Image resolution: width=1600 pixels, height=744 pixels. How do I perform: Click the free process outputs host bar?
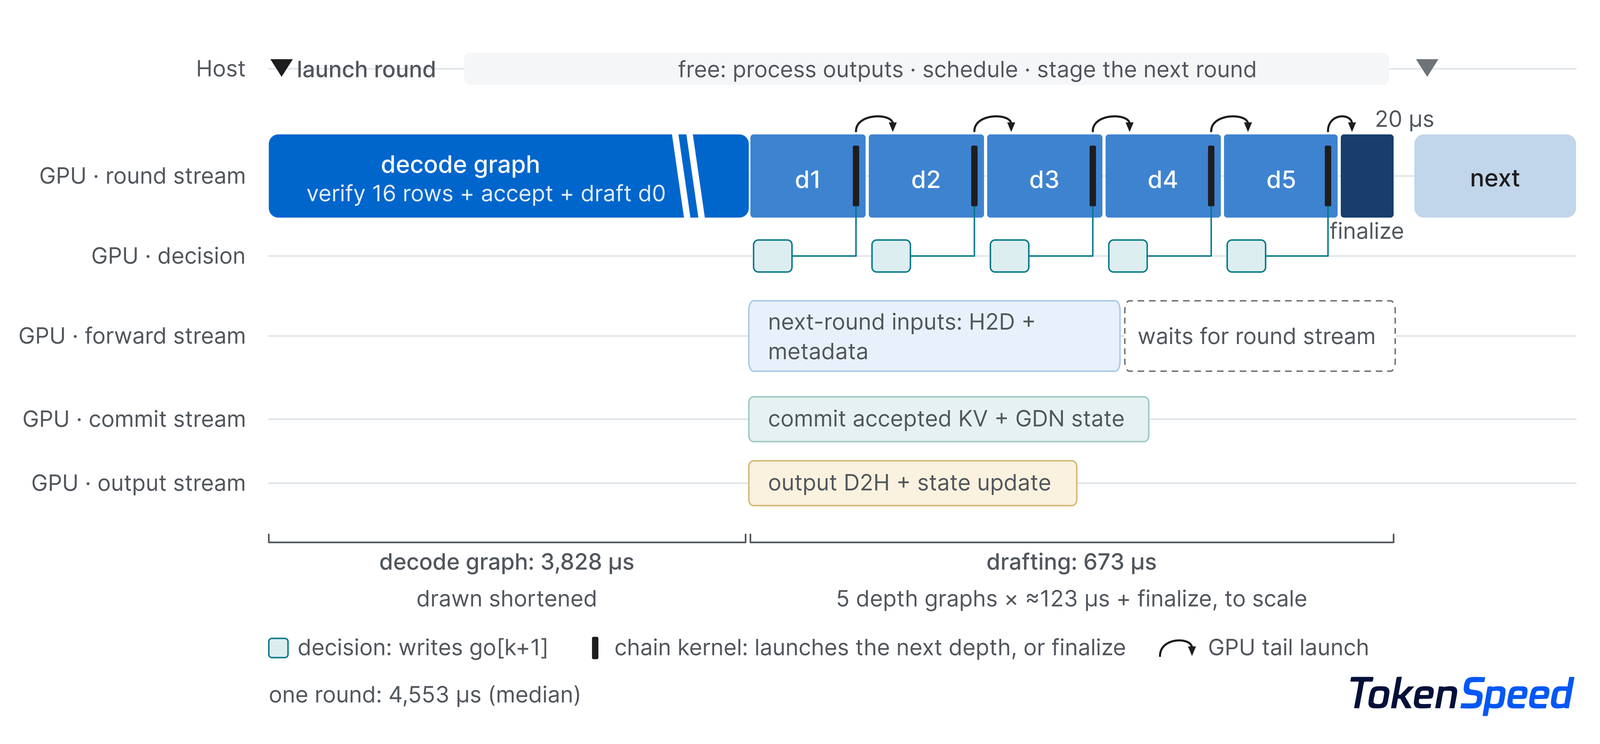[926, 69]
